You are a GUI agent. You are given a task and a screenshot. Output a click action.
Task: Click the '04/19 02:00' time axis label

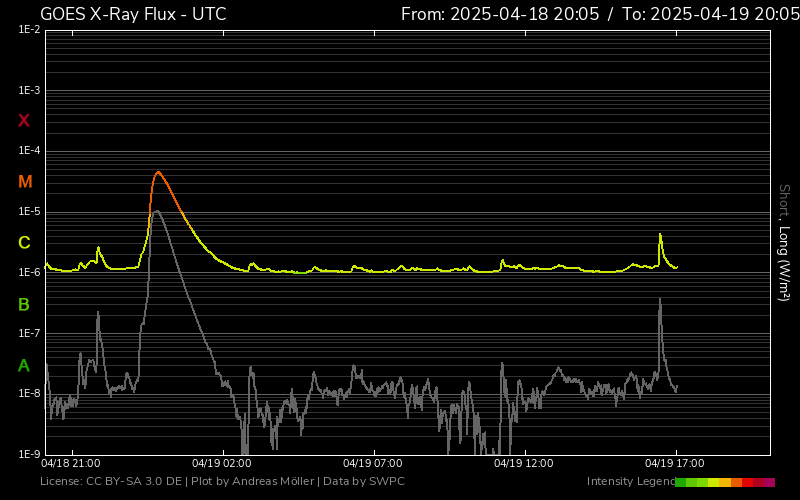(x=222, y=463)
